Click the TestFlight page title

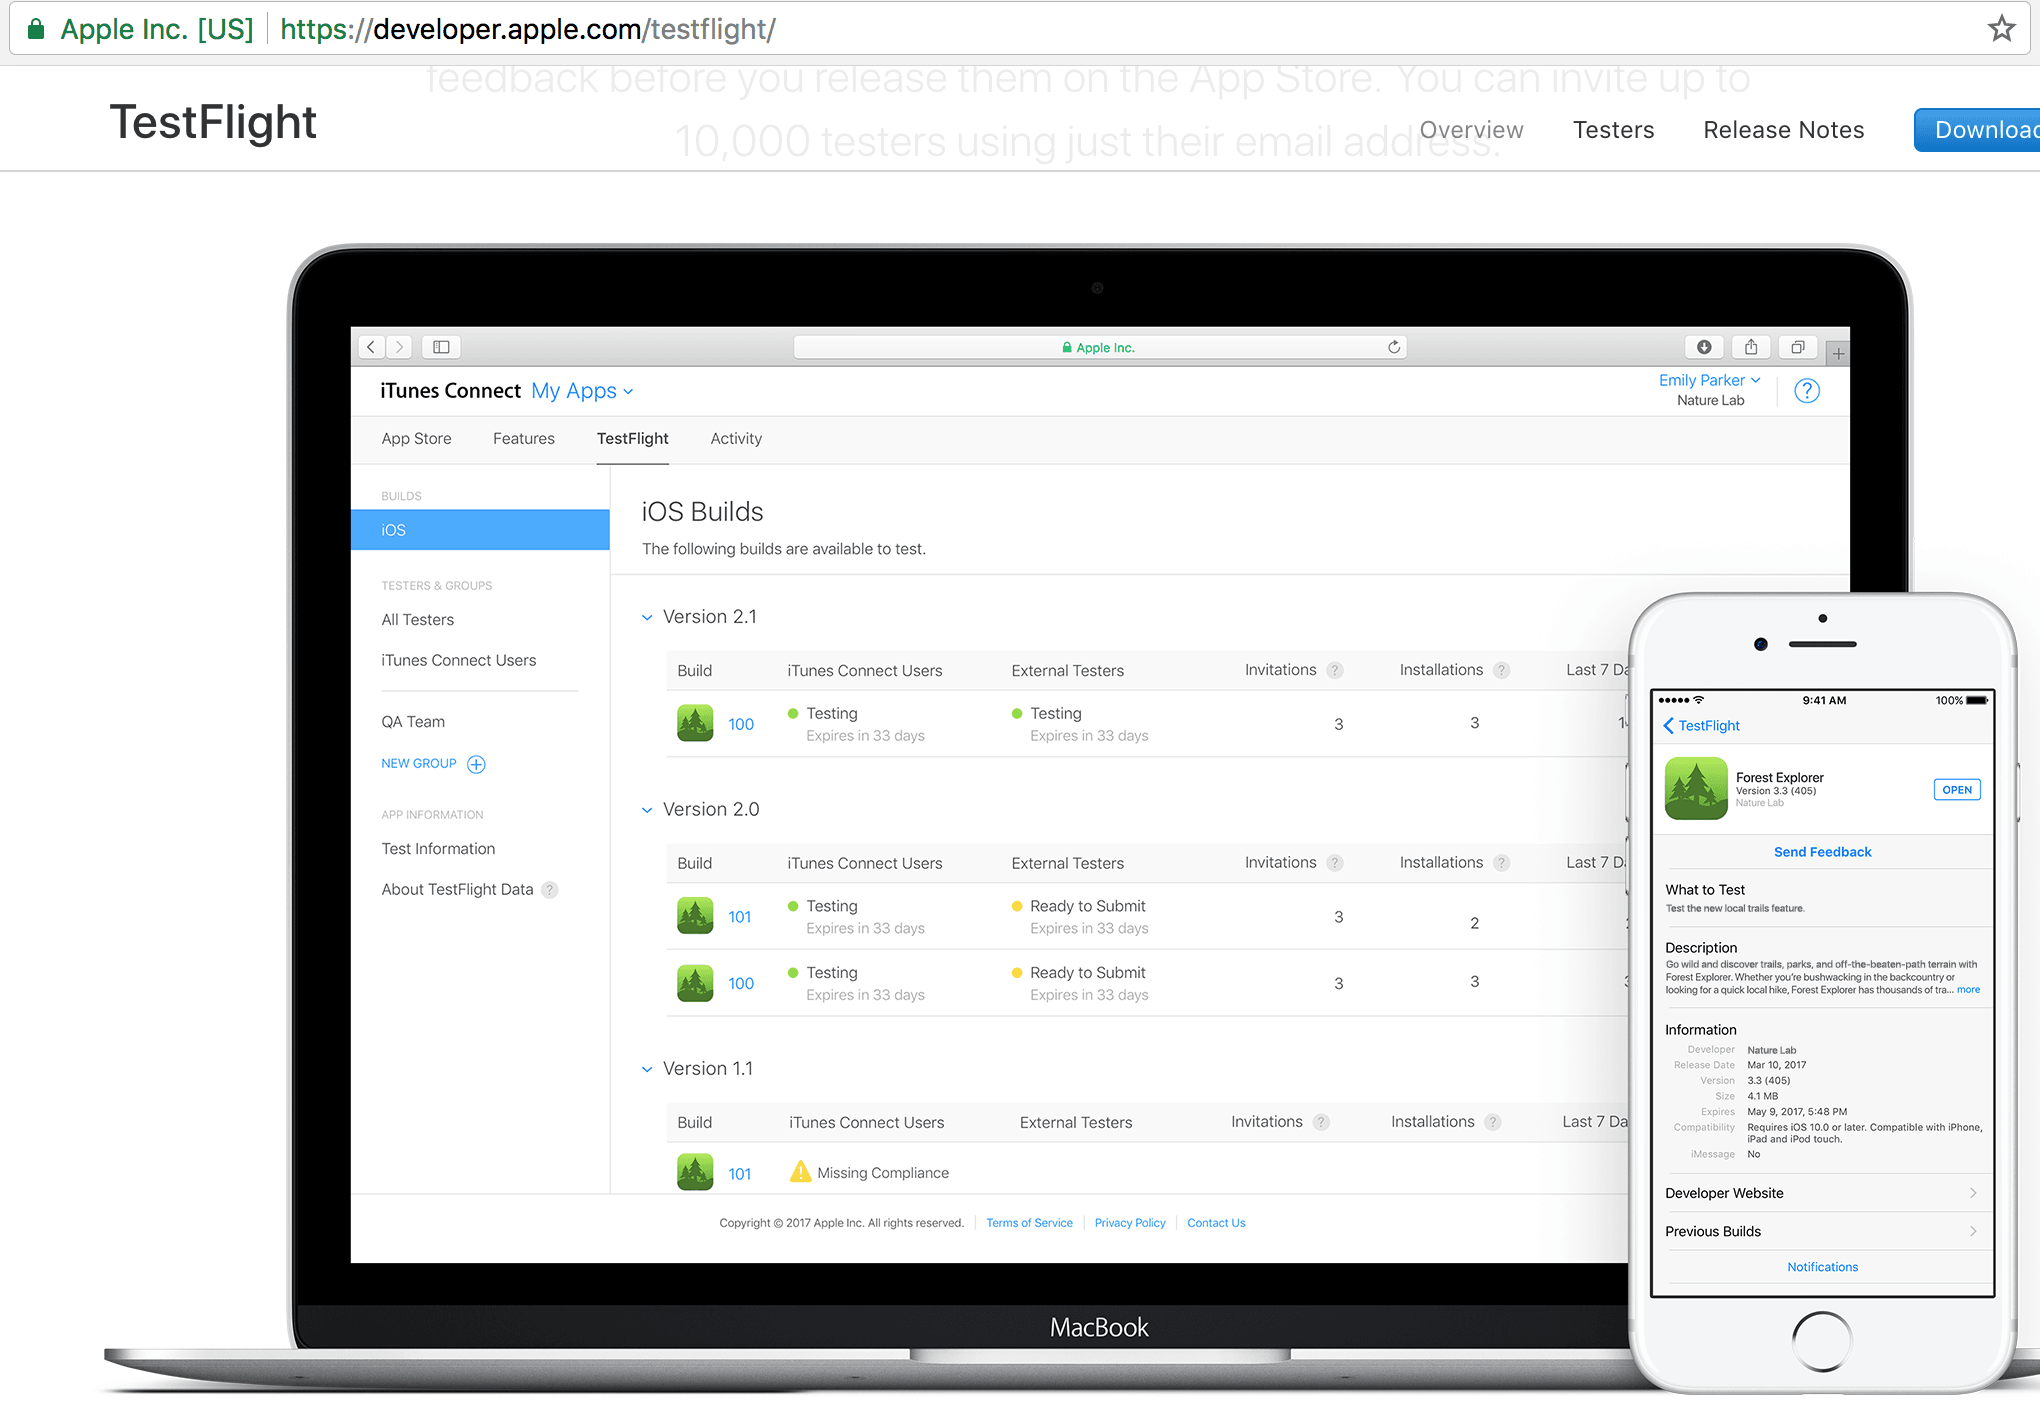coord(213,122)
